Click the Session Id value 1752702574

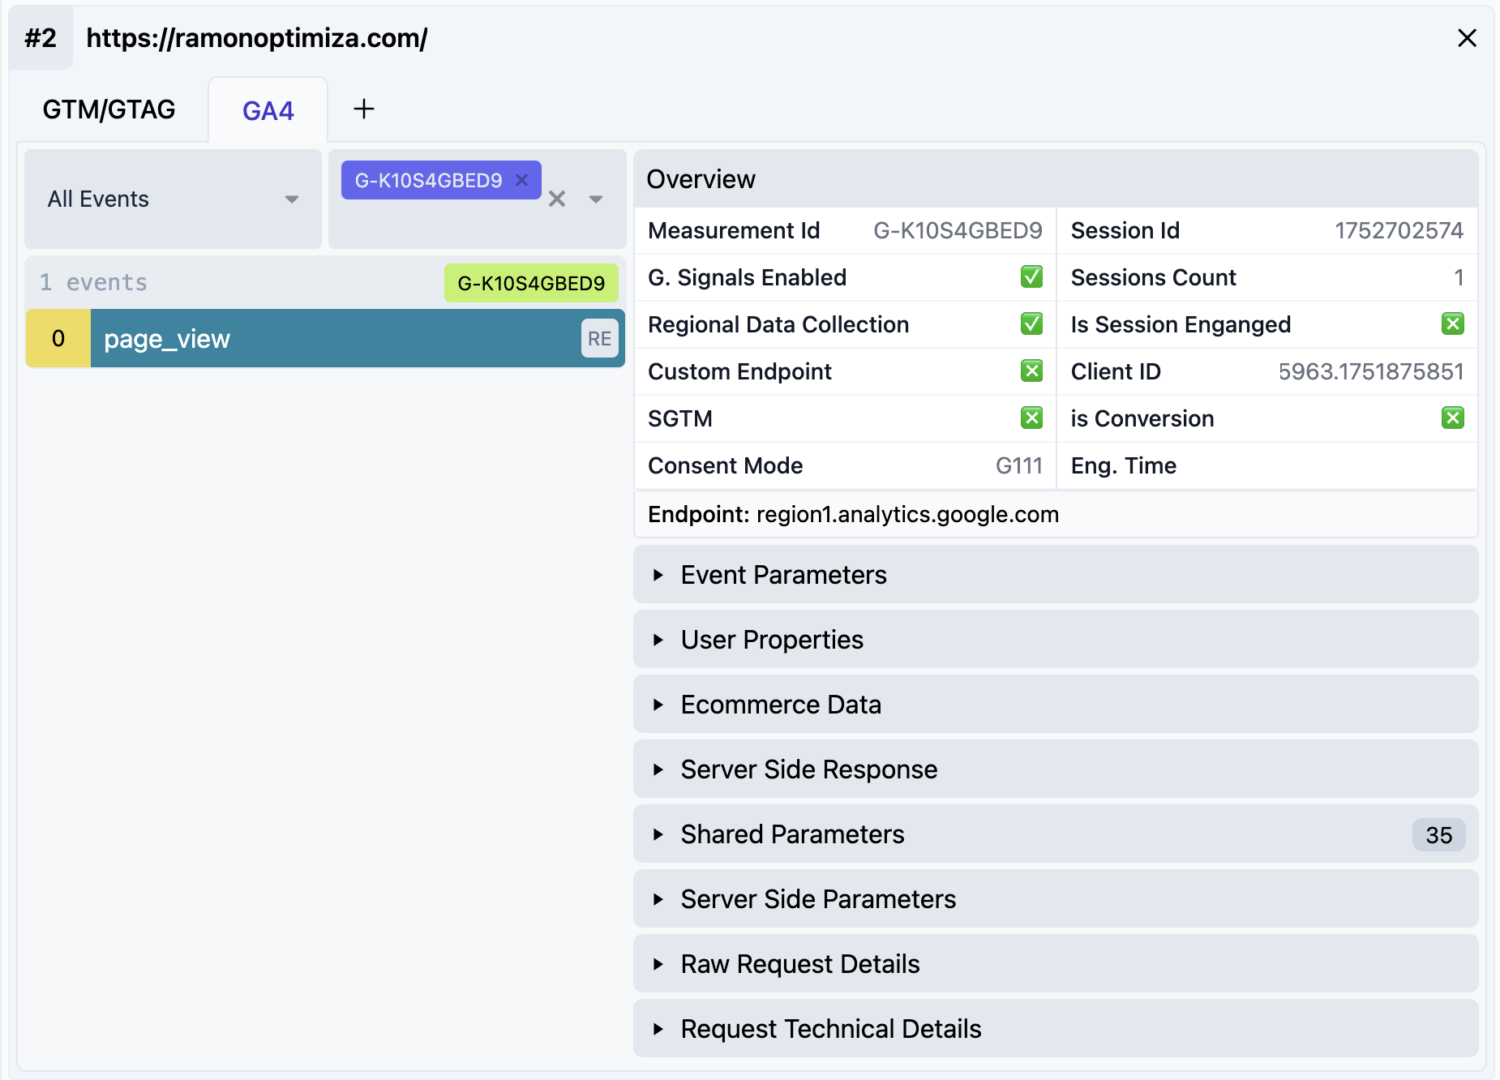click(x=1399, y=231)
